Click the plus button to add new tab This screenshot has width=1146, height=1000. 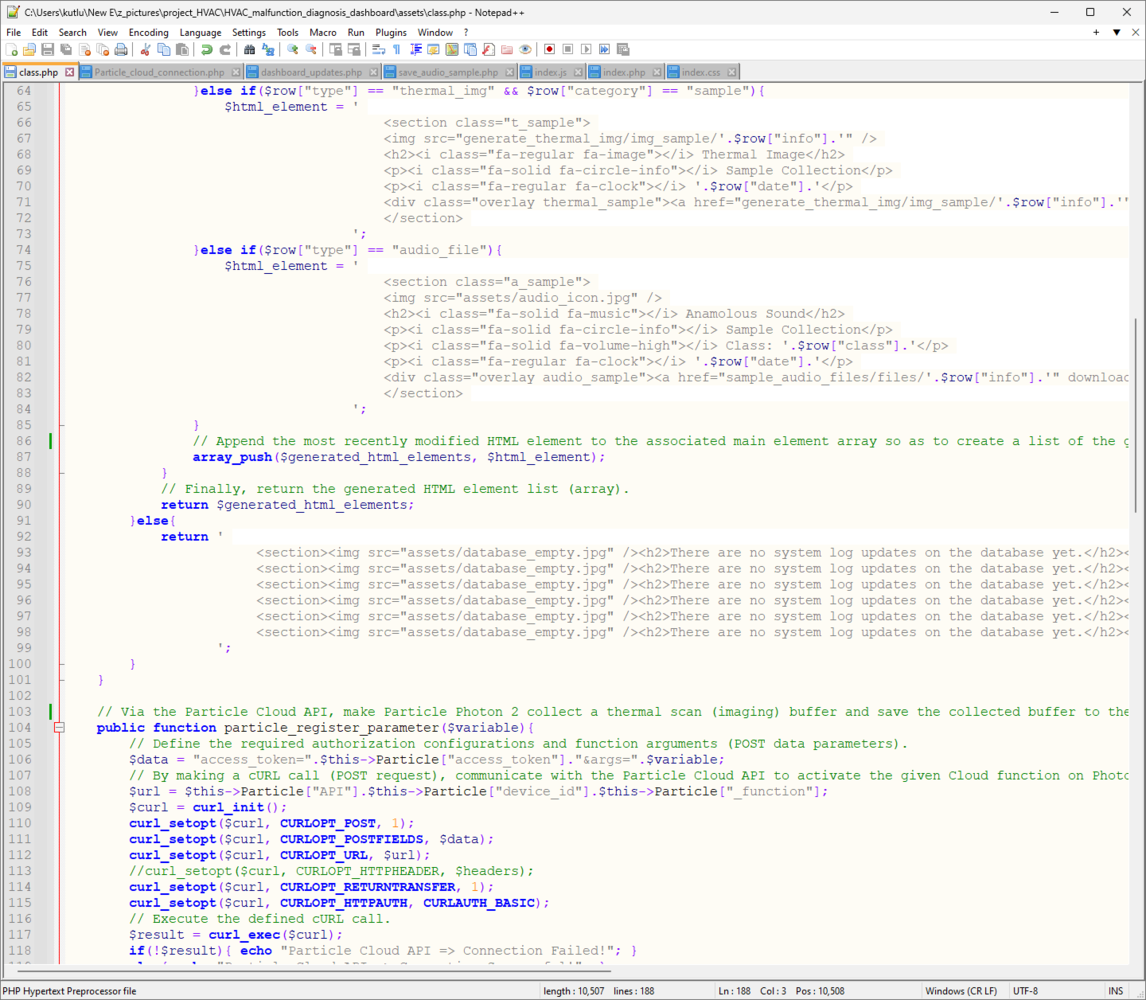(x=1096, y=32)
